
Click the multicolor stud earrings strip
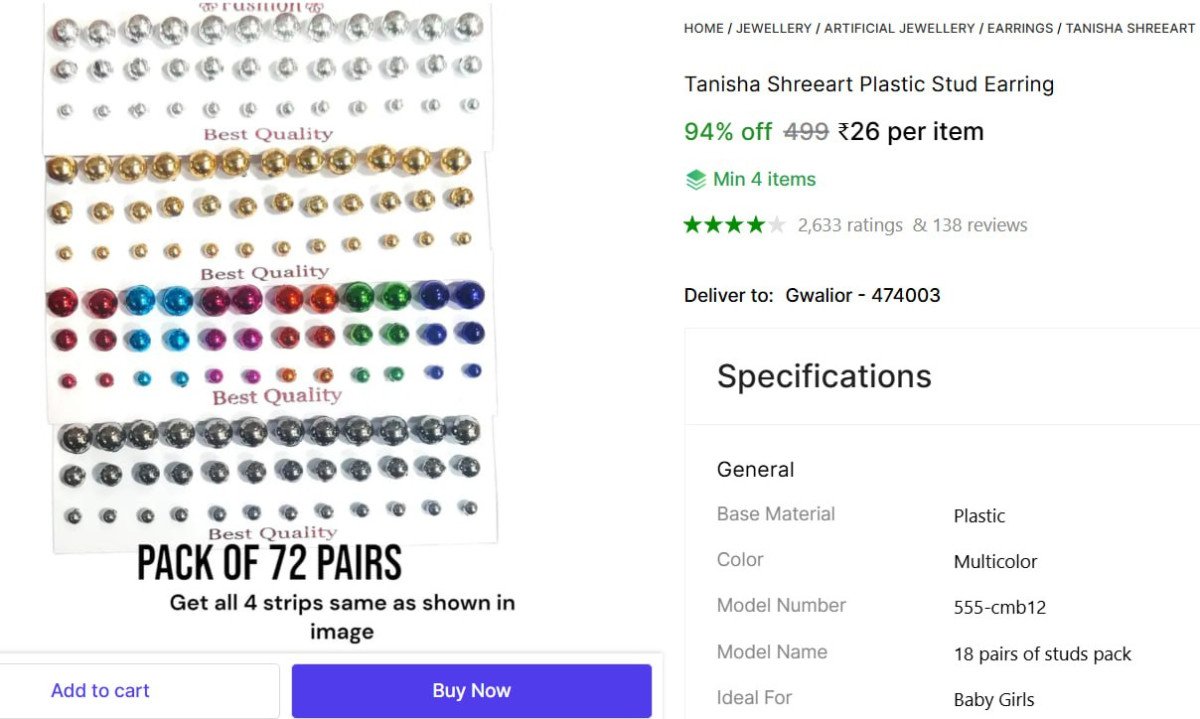(x=266, y=335)
